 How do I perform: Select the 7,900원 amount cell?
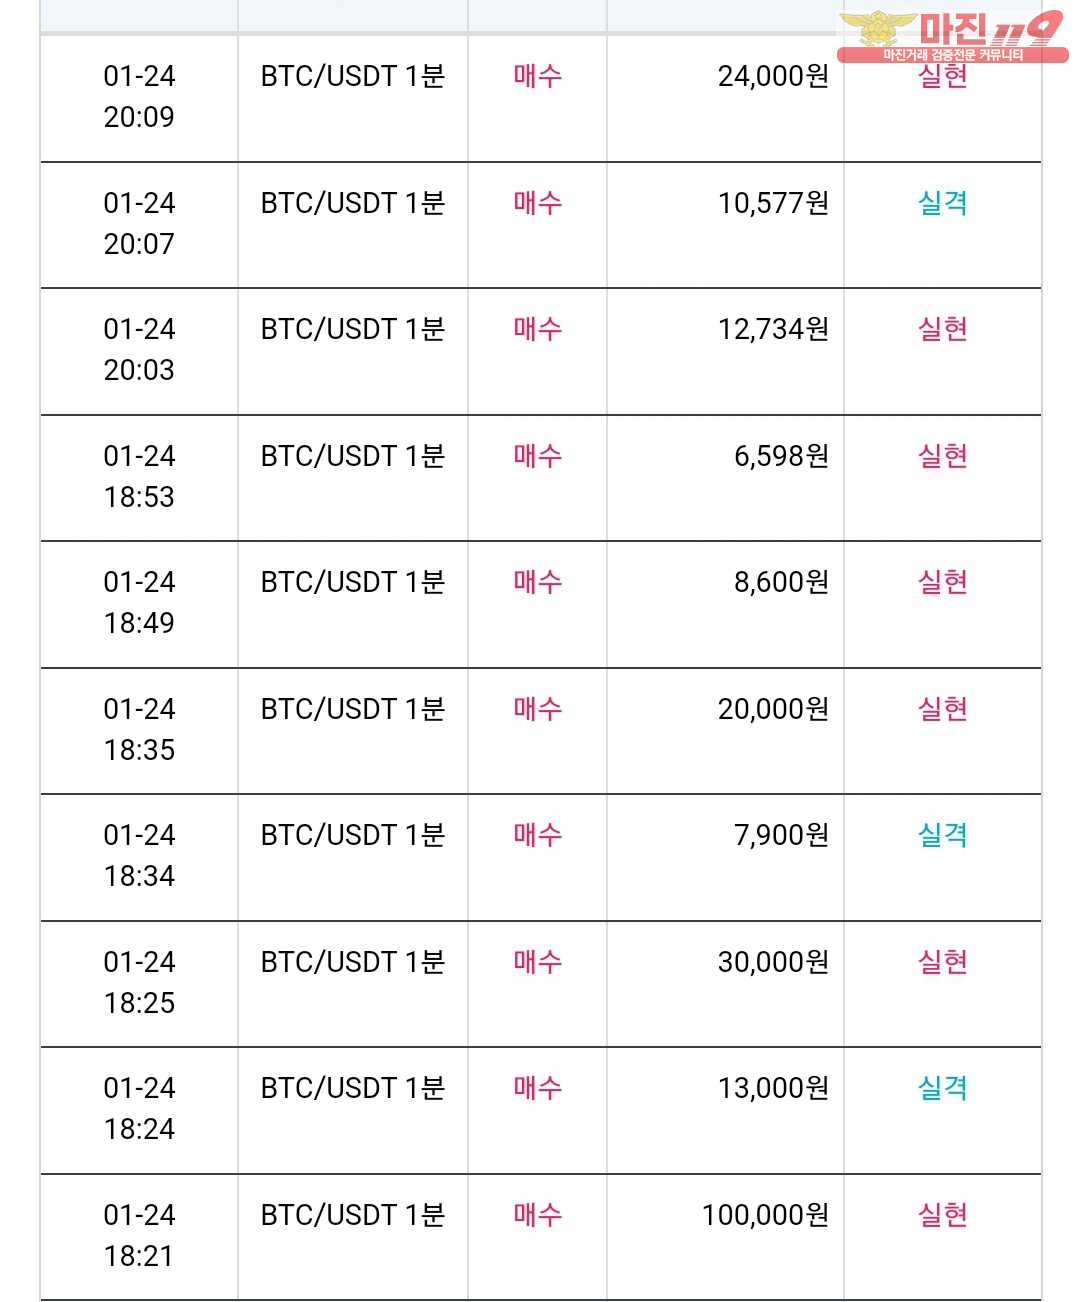(781, 835)
